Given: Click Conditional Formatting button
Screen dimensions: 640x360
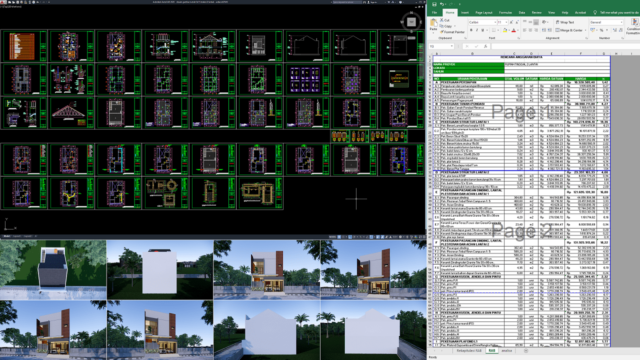Looking at the screenshot, I should (x=633, y=27).
